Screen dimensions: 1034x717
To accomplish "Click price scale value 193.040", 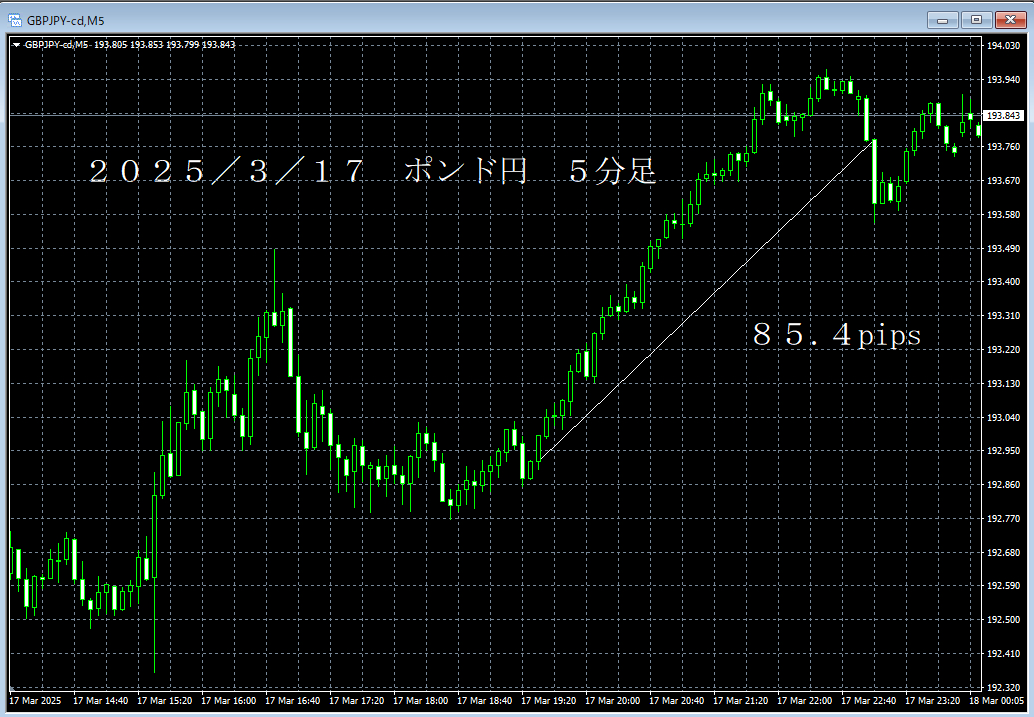I will pos(1003,418).
